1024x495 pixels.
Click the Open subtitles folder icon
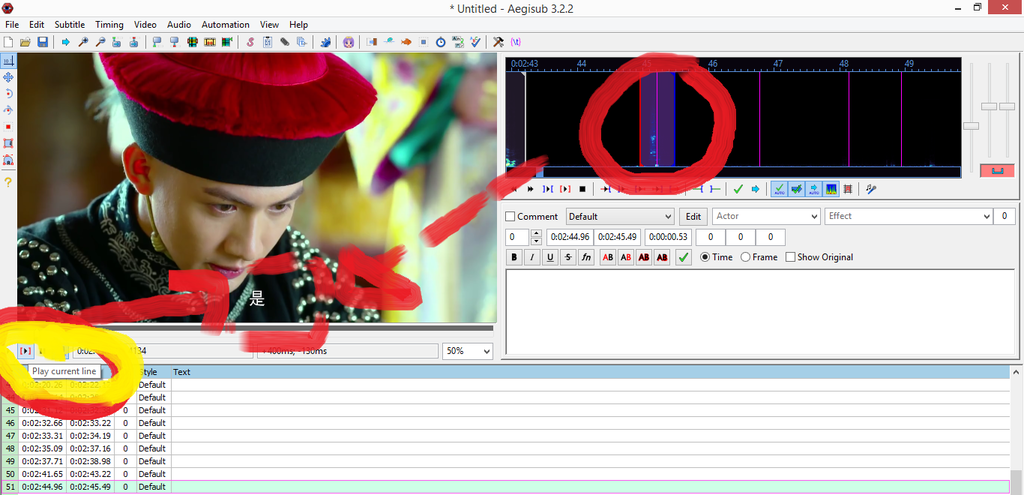point(25,42)
